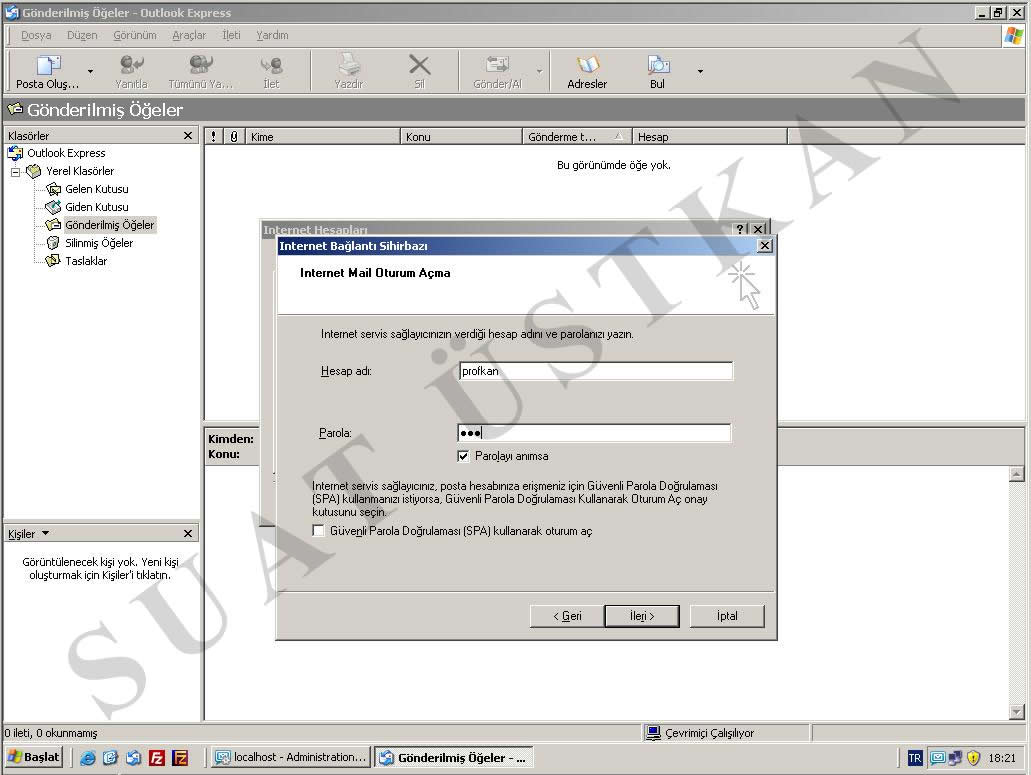Close the Internet Bağlantı Sihirbazı dialog
Image resolution: width=1031 pixels, height=775 pixels.
(x=765, y=245)
